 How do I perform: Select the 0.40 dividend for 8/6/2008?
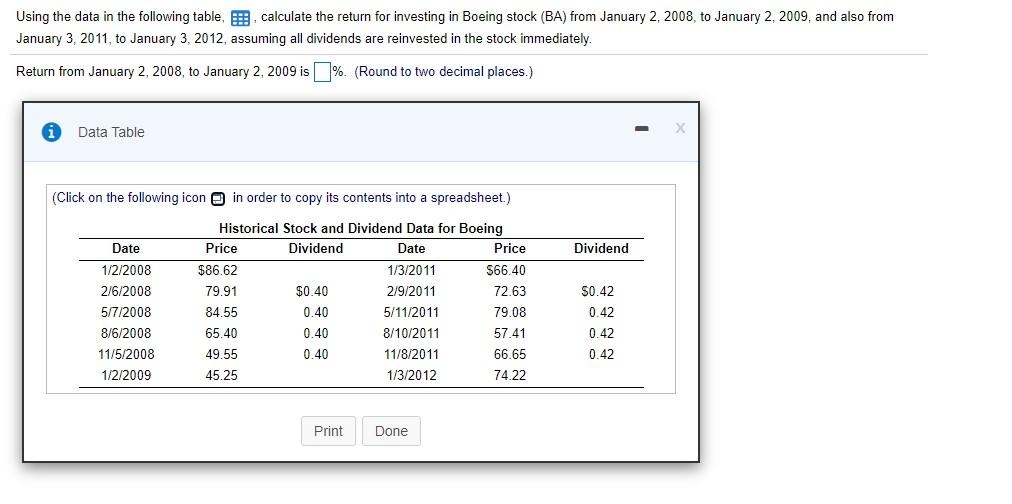[316, 334]
